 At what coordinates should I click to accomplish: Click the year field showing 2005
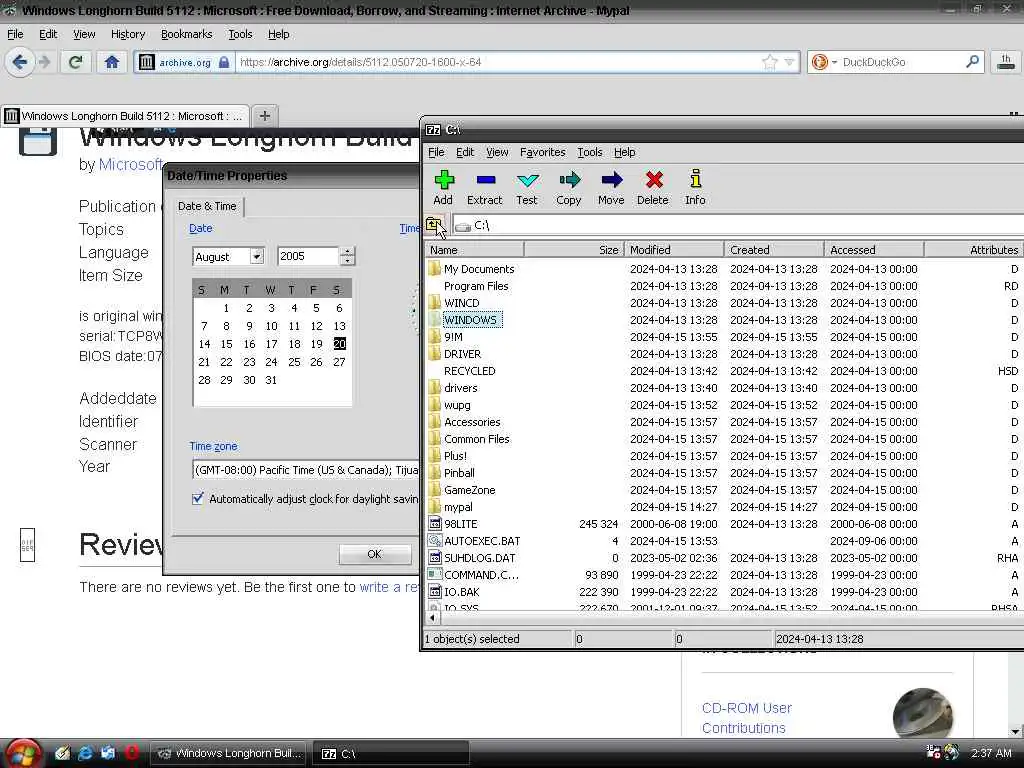[x=308, y=257]
